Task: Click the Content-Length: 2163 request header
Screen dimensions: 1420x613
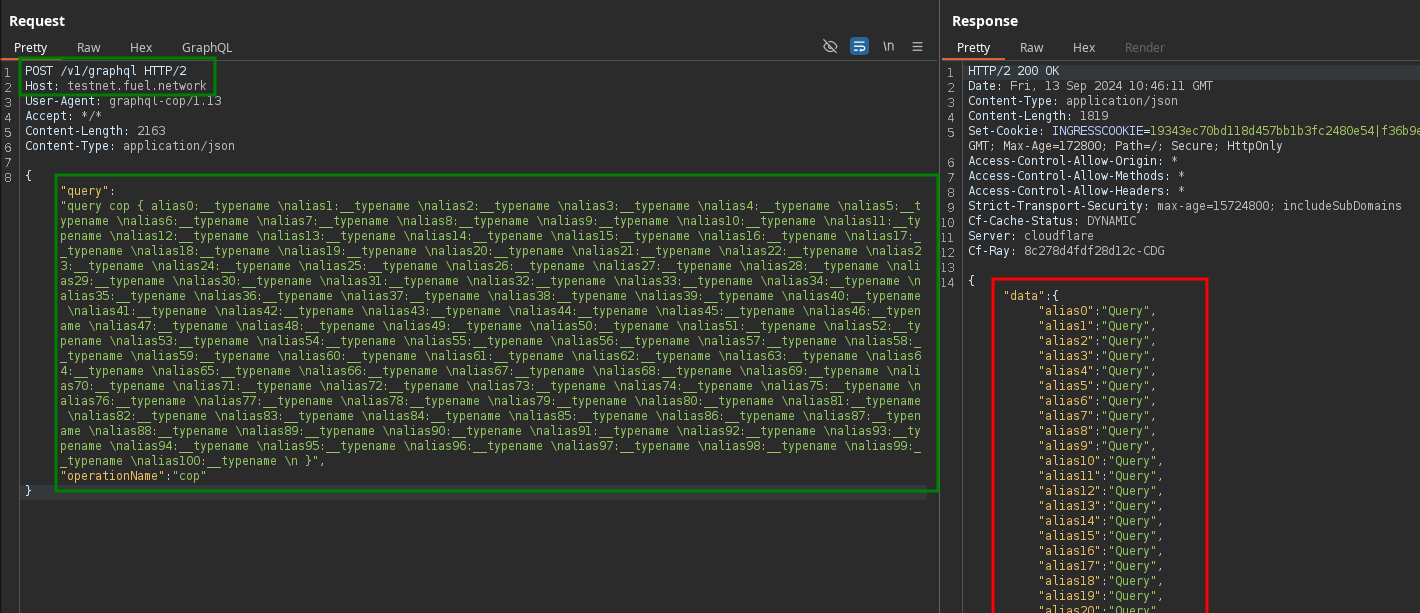Action: pyautogui.click(x=95, y=131)
